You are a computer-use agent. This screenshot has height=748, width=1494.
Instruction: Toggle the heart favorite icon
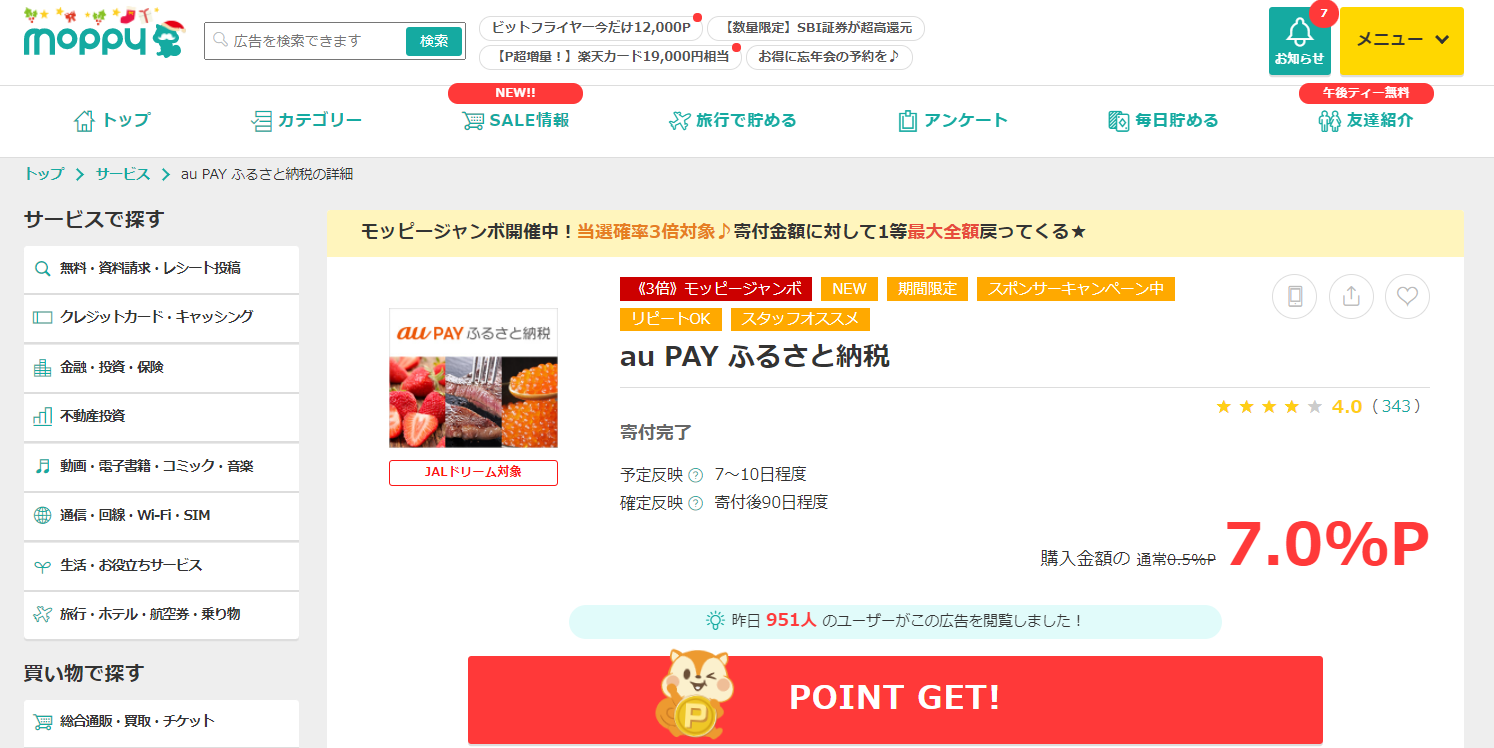coord(1407,296)
